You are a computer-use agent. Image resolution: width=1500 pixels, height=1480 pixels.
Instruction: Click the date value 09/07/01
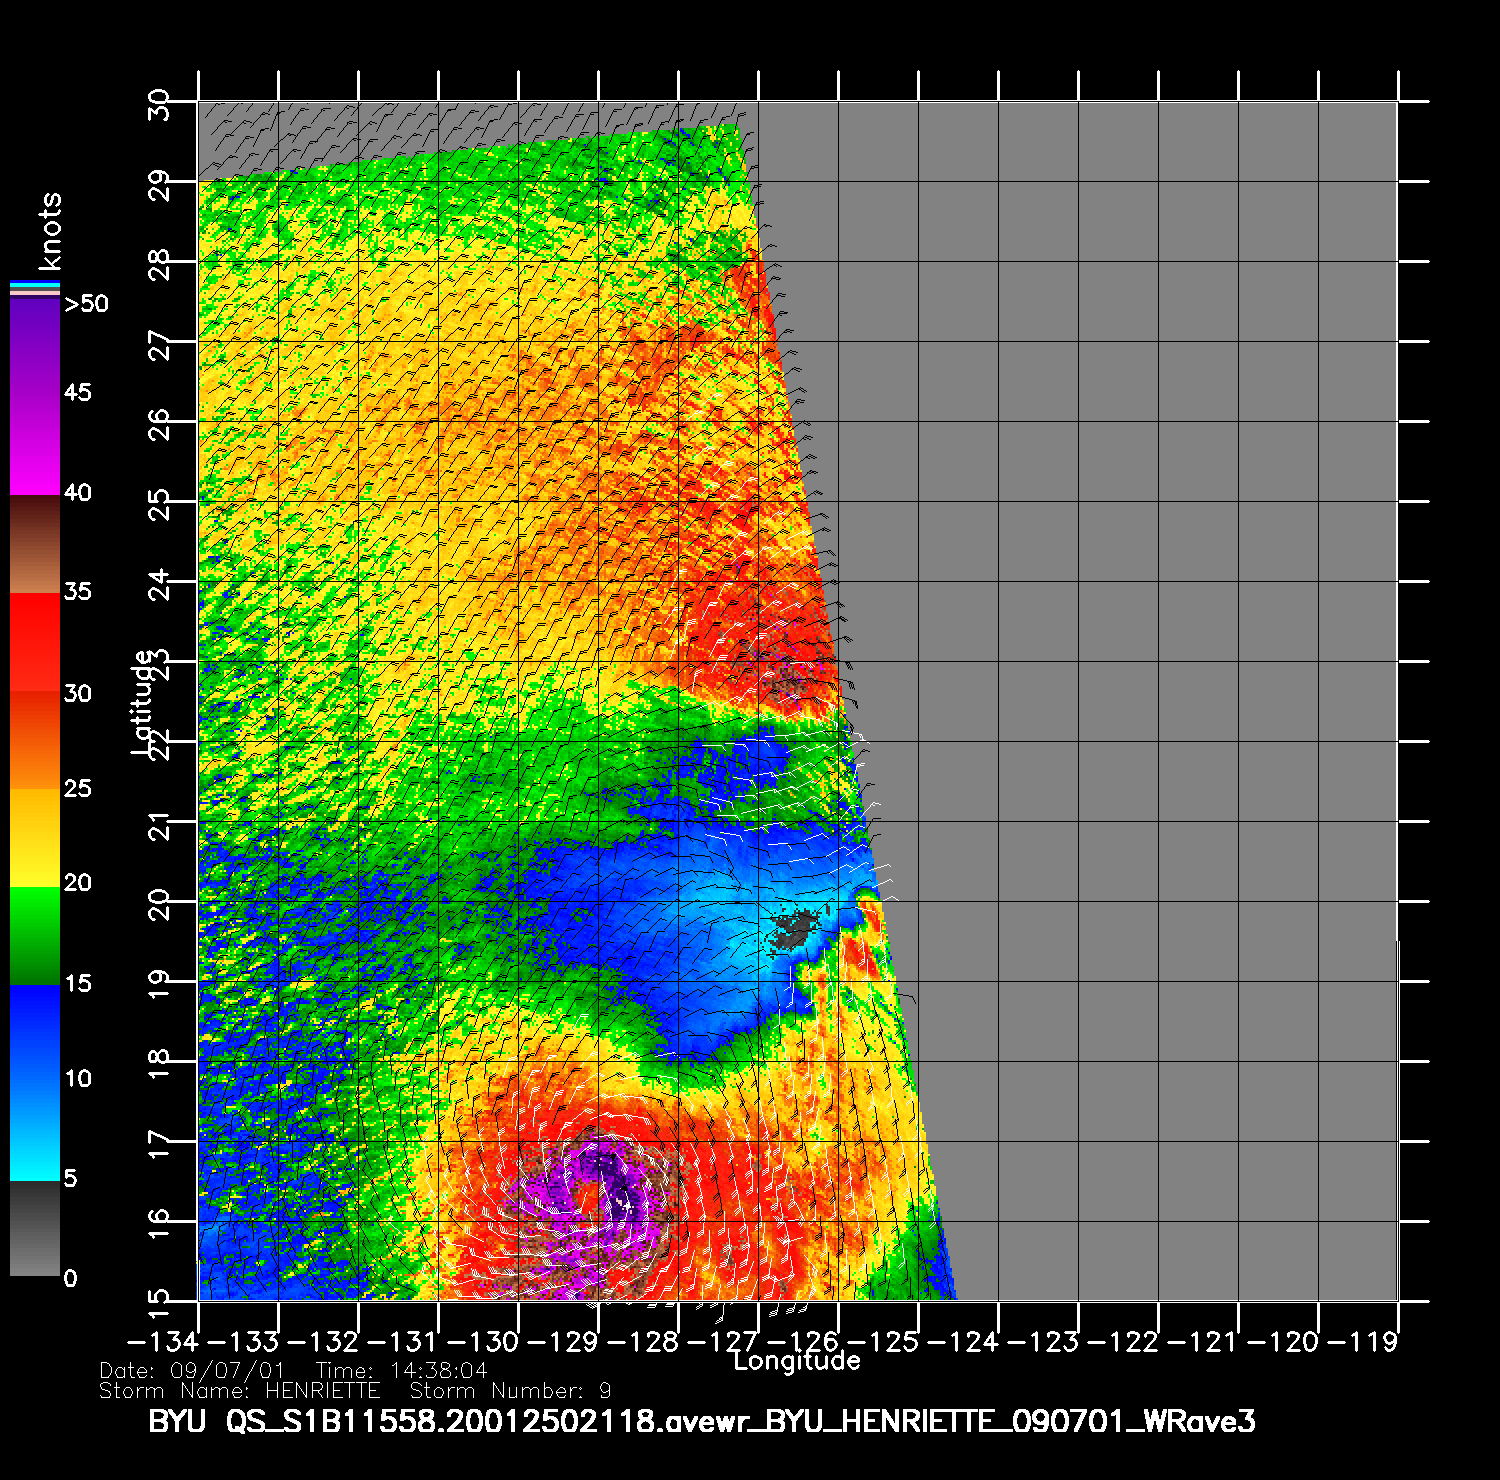coord(228,1371)
